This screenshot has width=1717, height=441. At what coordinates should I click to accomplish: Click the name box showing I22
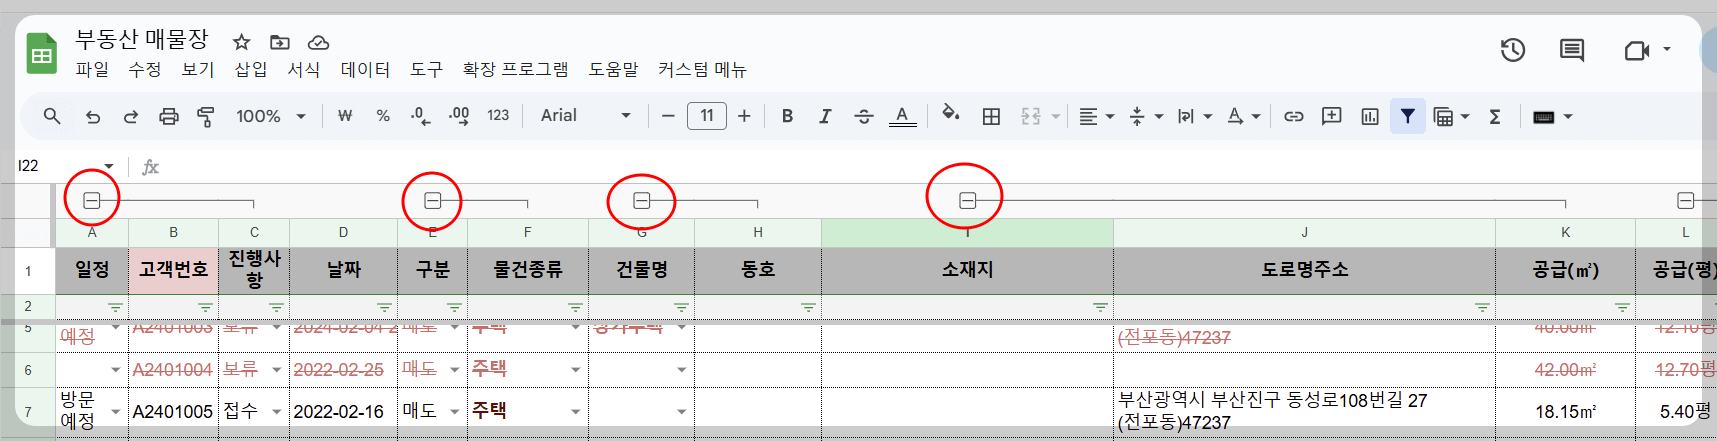click(x=65, y=166)
